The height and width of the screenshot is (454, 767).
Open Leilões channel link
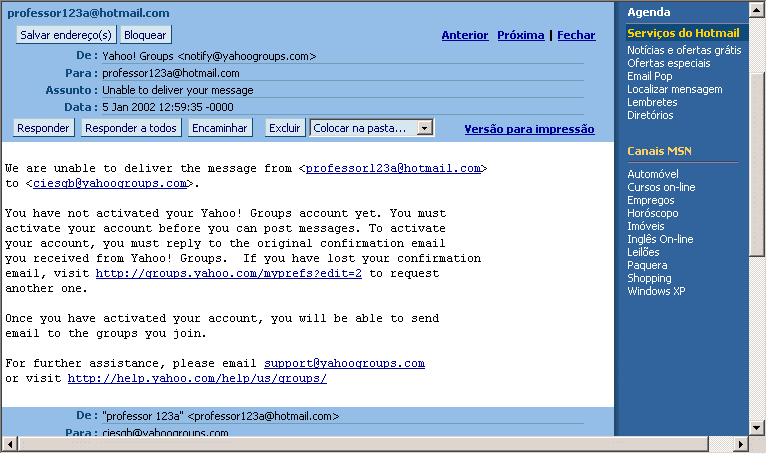click(643, 252)
